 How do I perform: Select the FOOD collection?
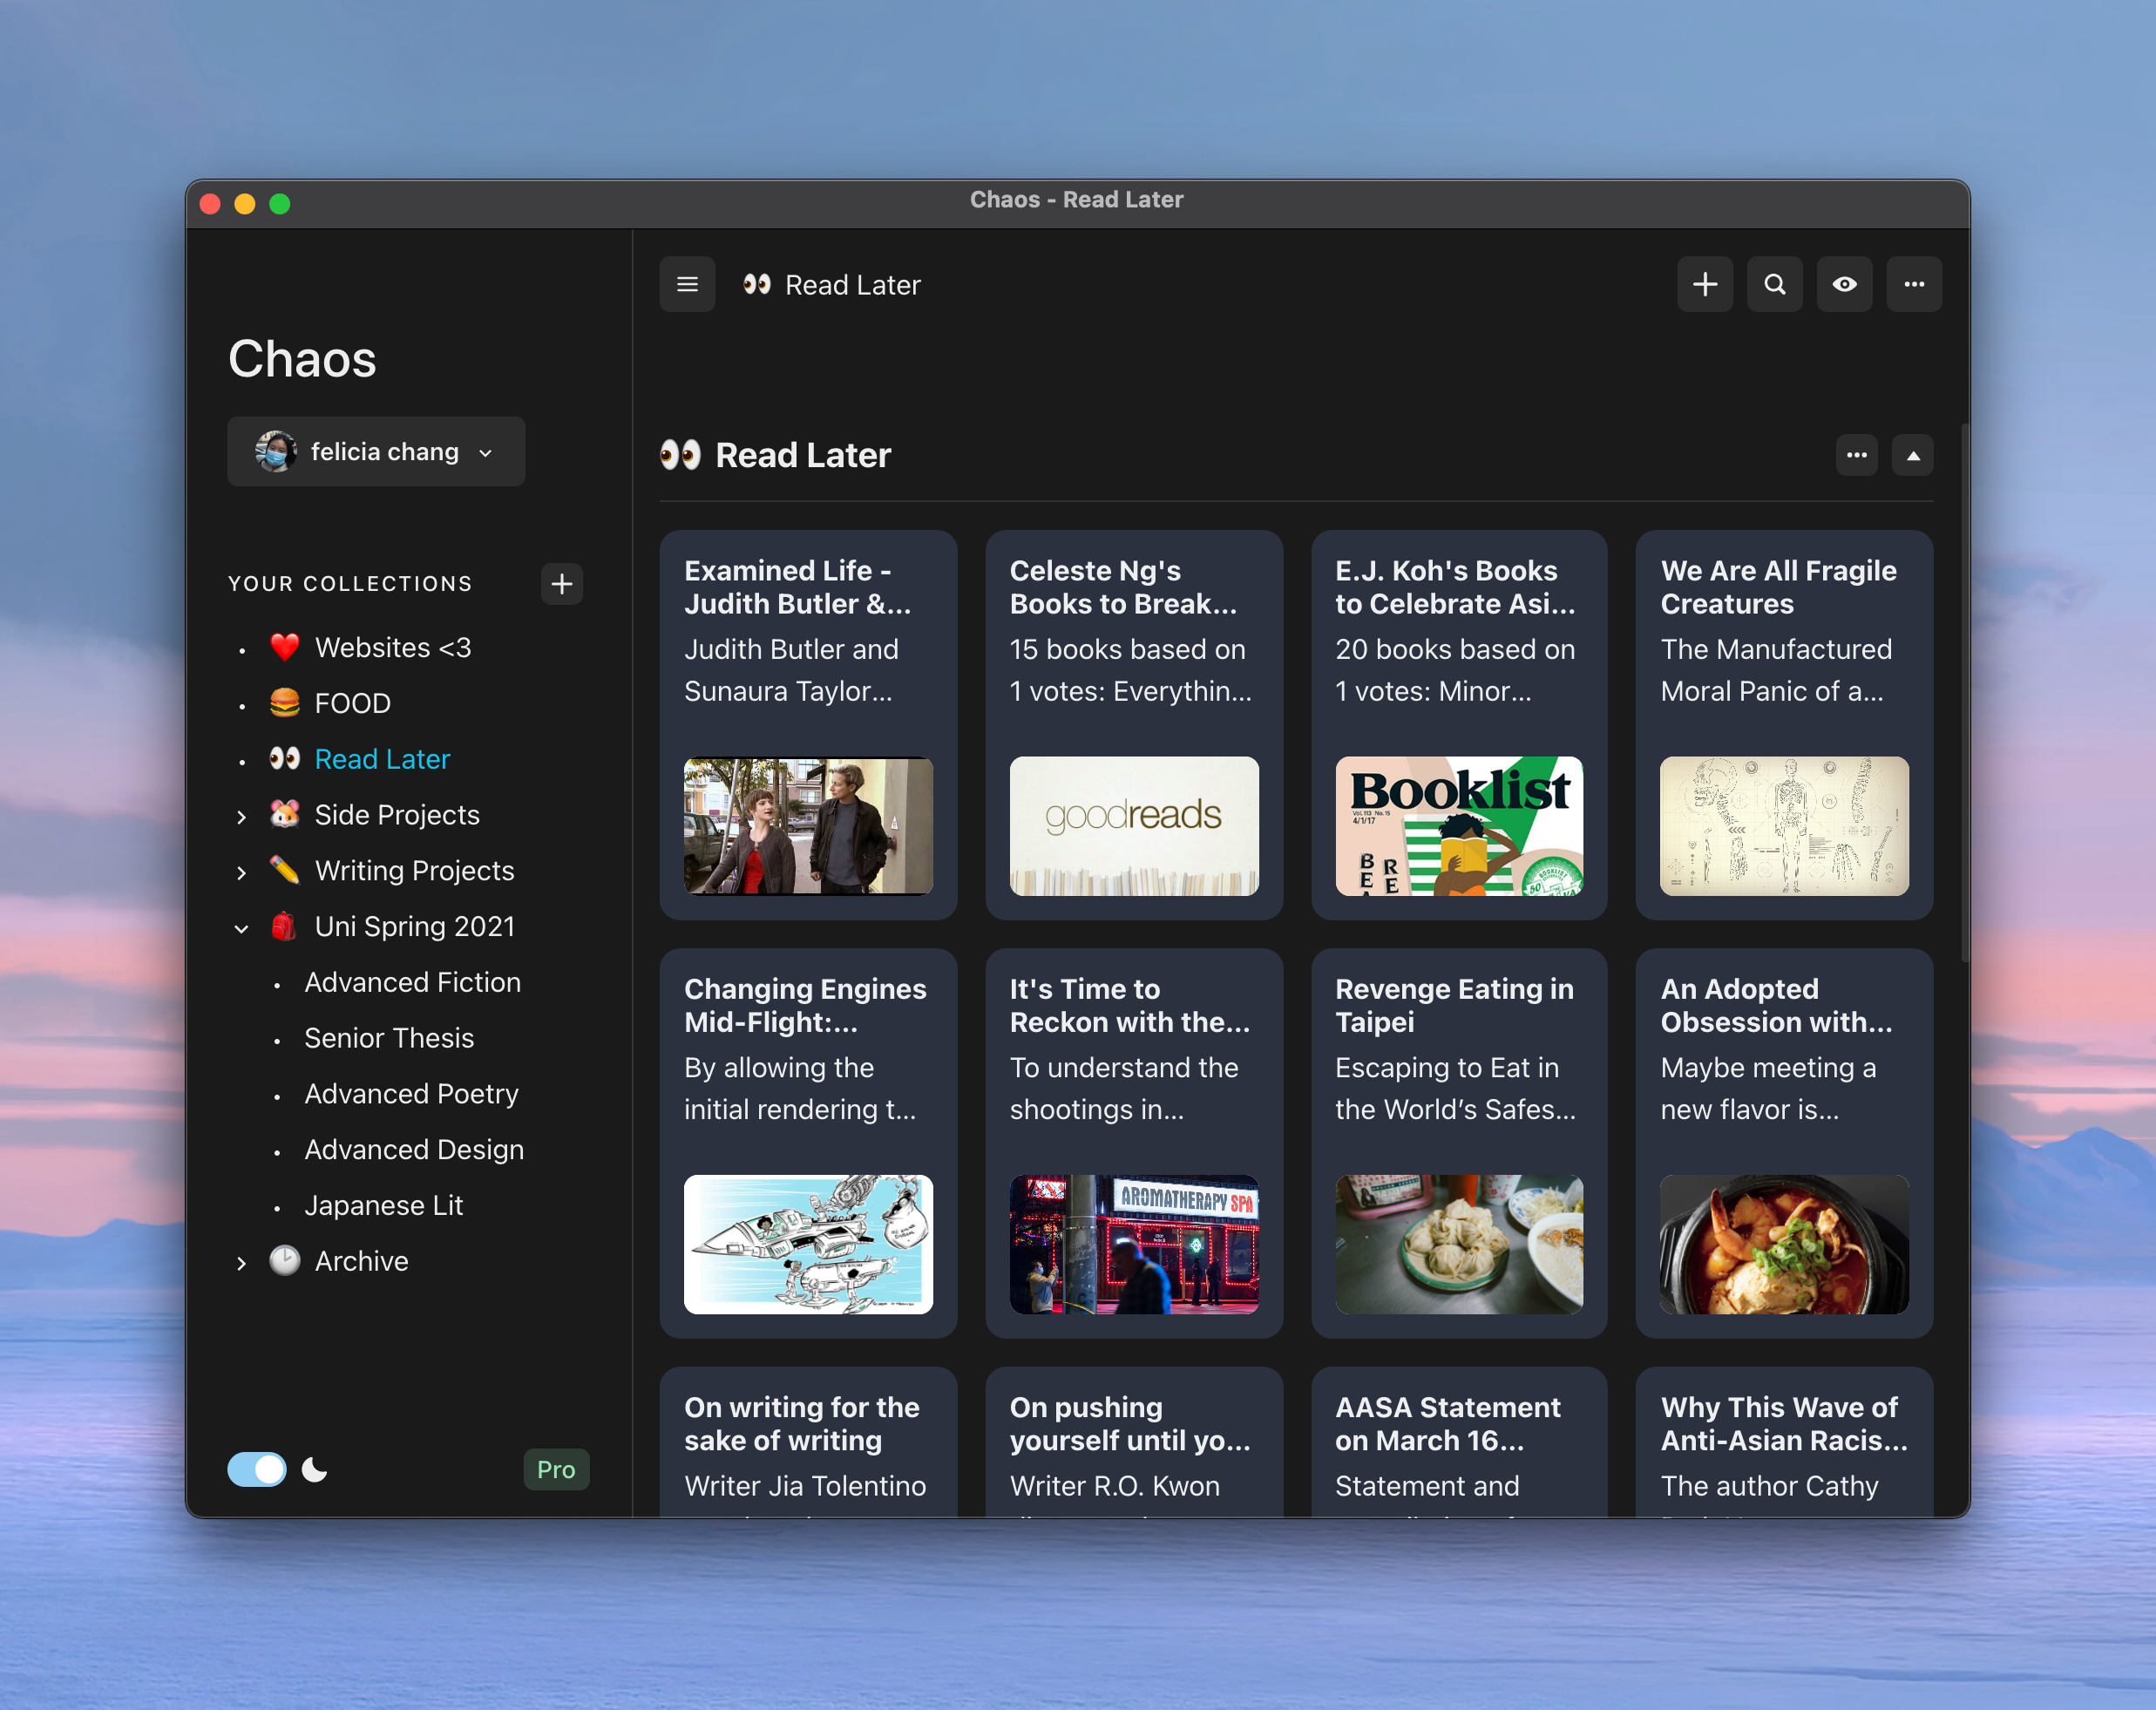[352, 703]
